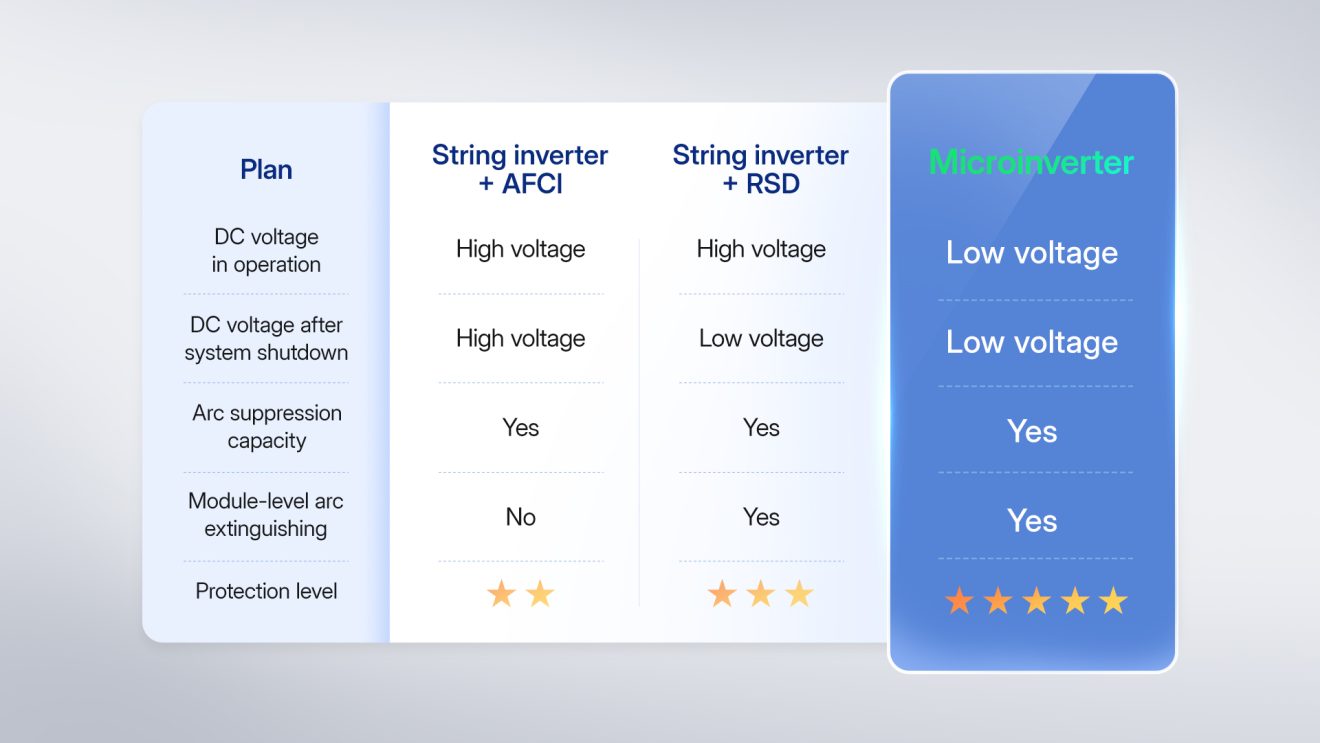Click the No value in the AFCI column
This screenshot has height=743, width=1320.
[x=520, y=517]
